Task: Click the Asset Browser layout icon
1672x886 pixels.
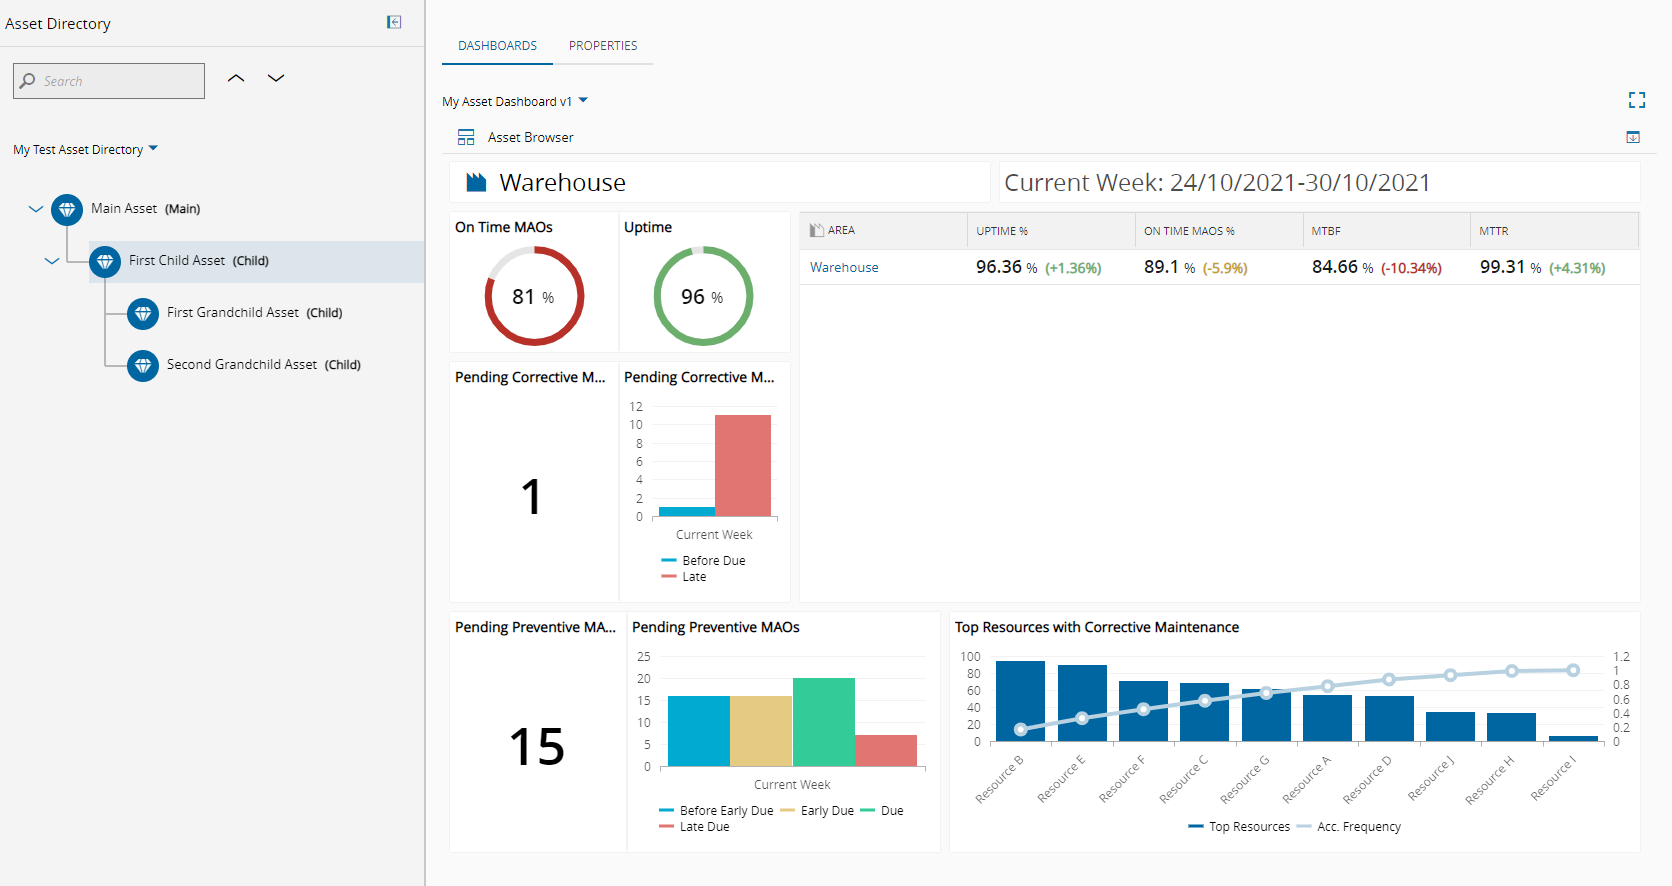Action: pos(466,137)
